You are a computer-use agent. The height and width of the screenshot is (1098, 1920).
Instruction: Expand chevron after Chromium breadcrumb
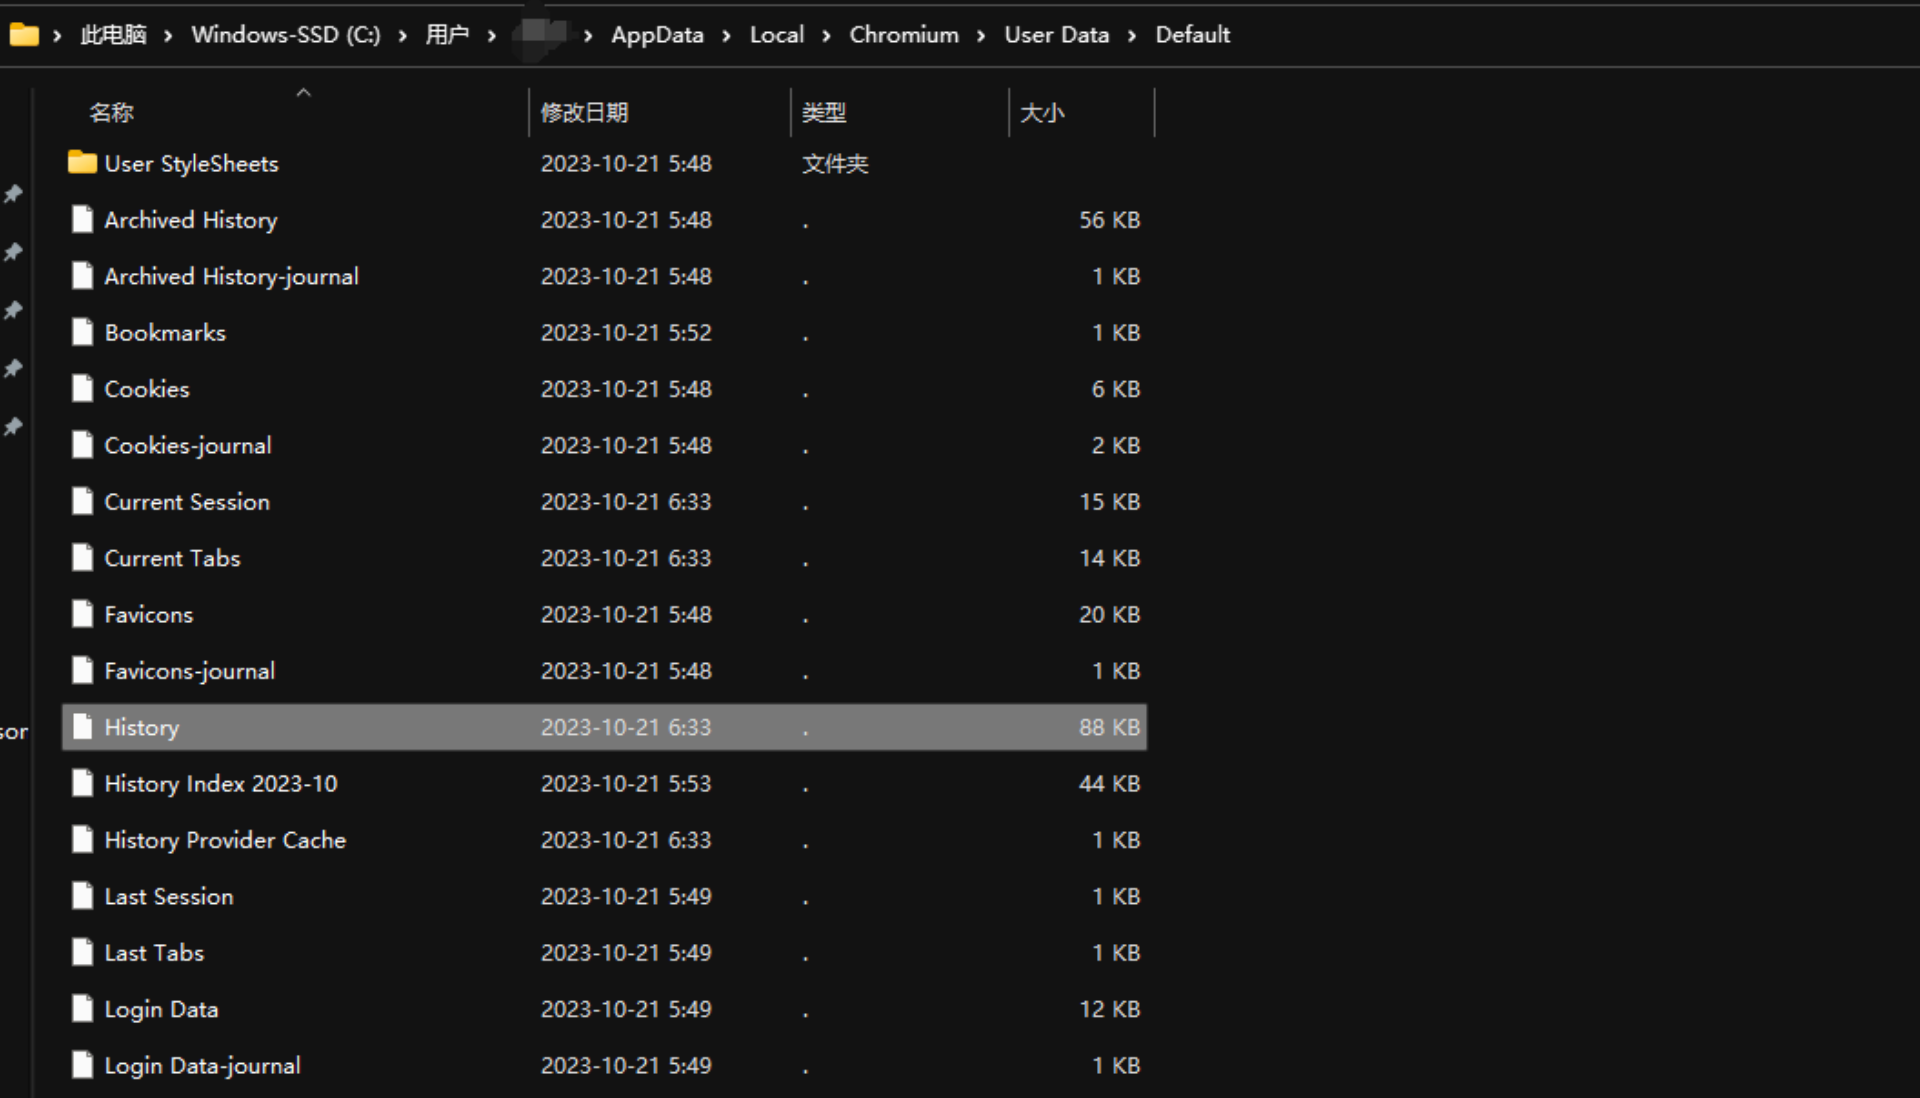(x=981, y=36)
